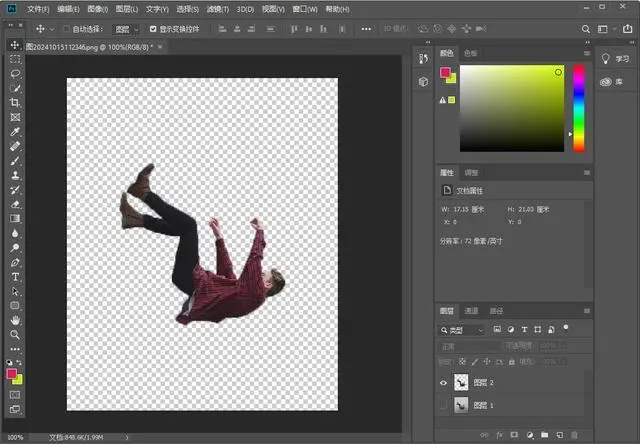The width and height of the screenshot is (640, 444).
Task: Hide layer 图层 2 with eye icon
Action: click(445, 381)
